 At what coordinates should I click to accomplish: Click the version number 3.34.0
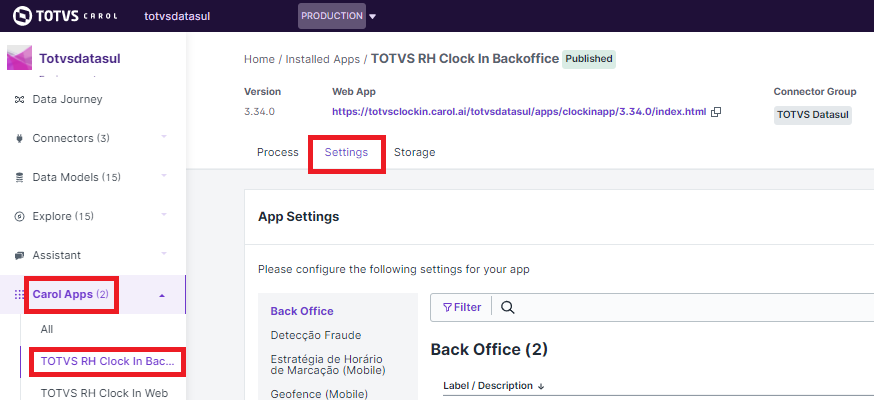259,112
